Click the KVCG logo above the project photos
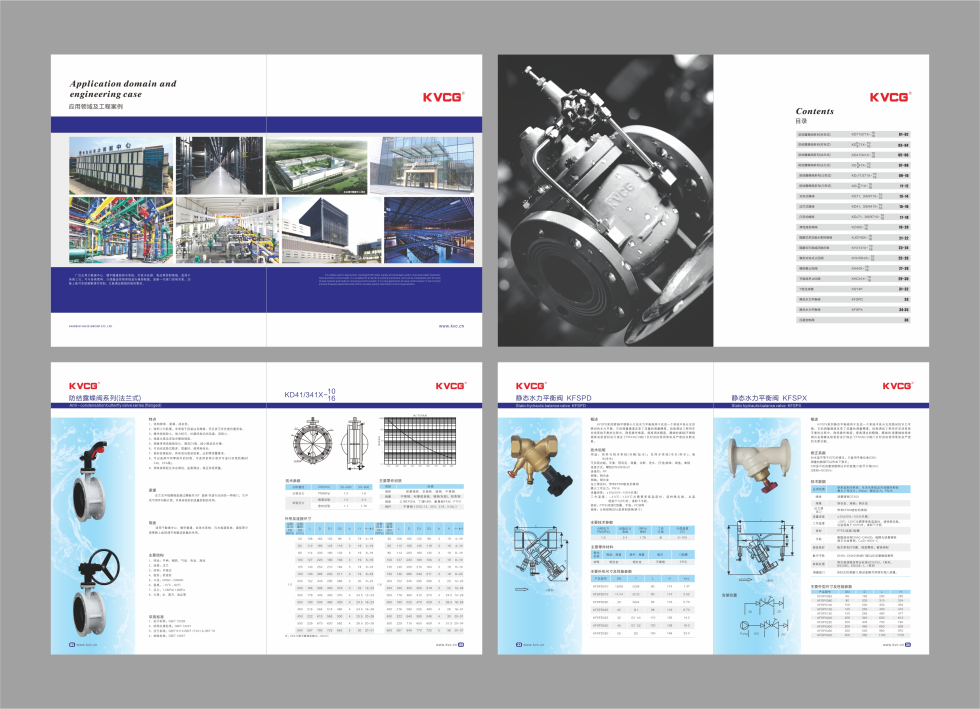Image resolution: width=980 pixels, height=709 pixels. pyautogui.click(x=443, y=97)
